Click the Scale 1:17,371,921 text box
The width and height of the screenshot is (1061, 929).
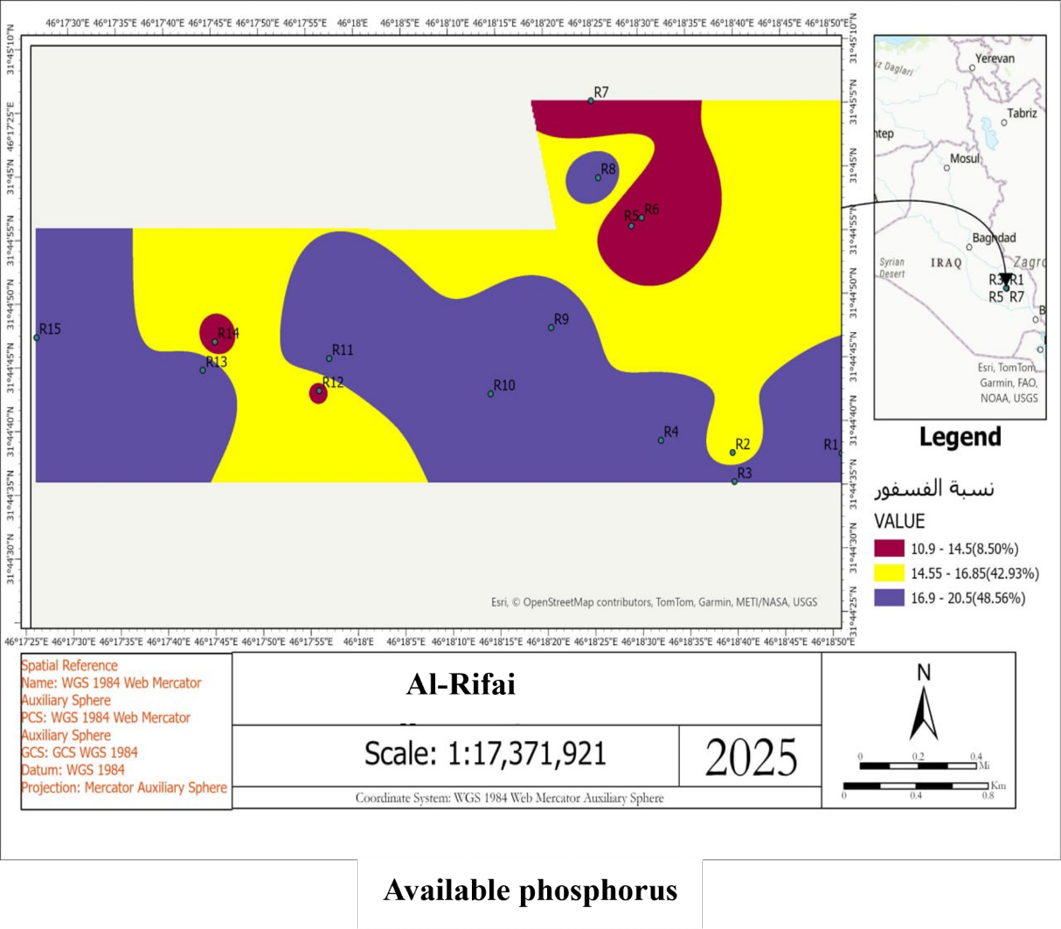(x=485, y=753)
